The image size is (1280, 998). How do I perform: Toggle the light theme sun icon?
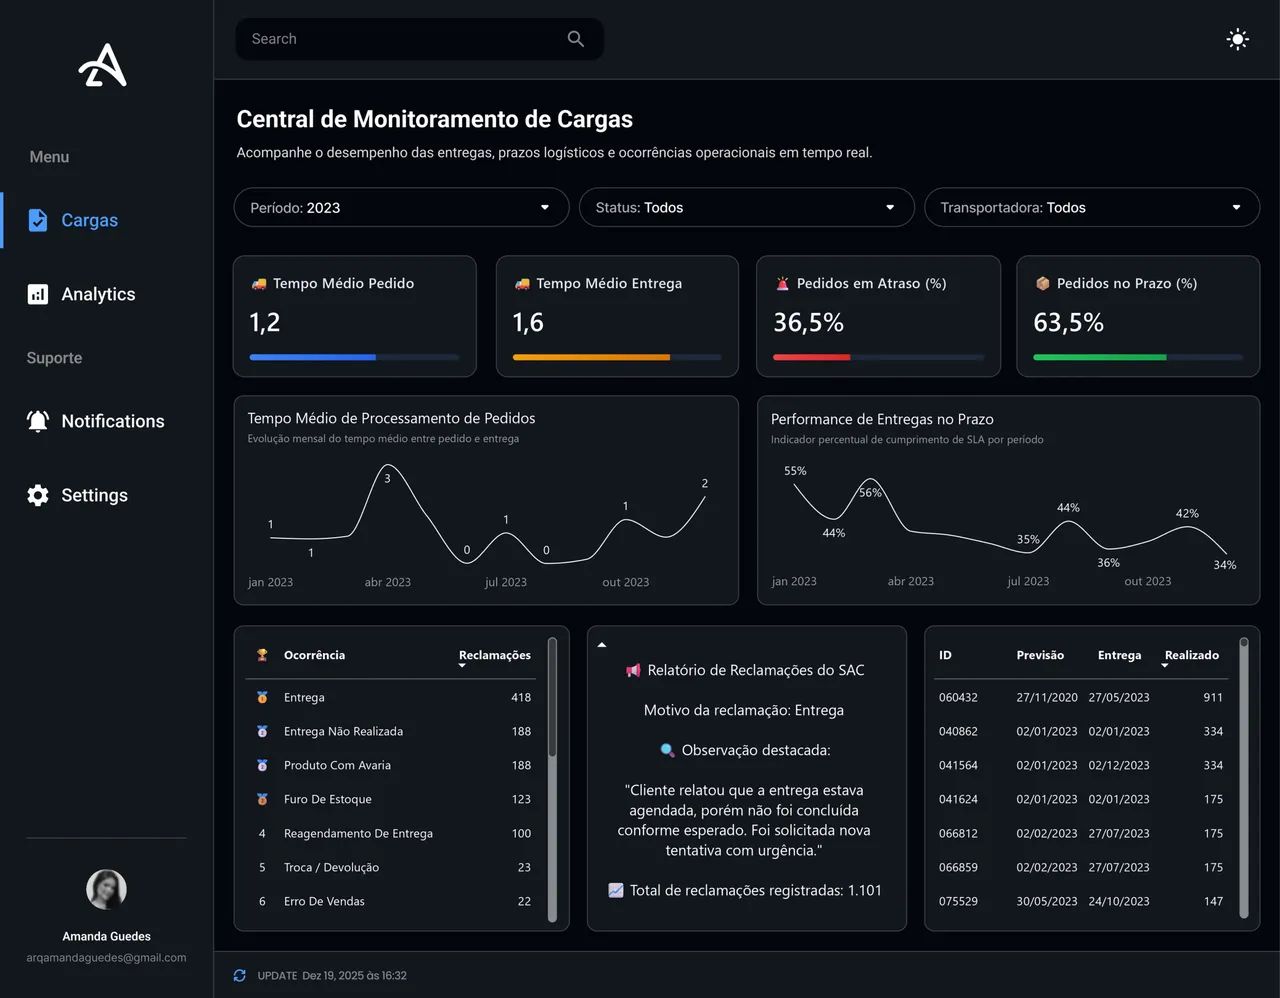(1237, 39)
